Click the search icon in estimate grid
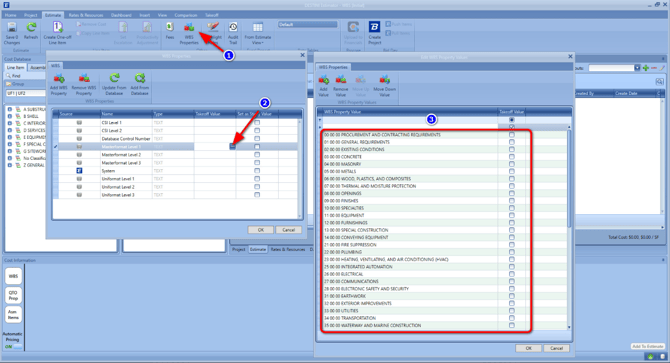 point(659,82)
